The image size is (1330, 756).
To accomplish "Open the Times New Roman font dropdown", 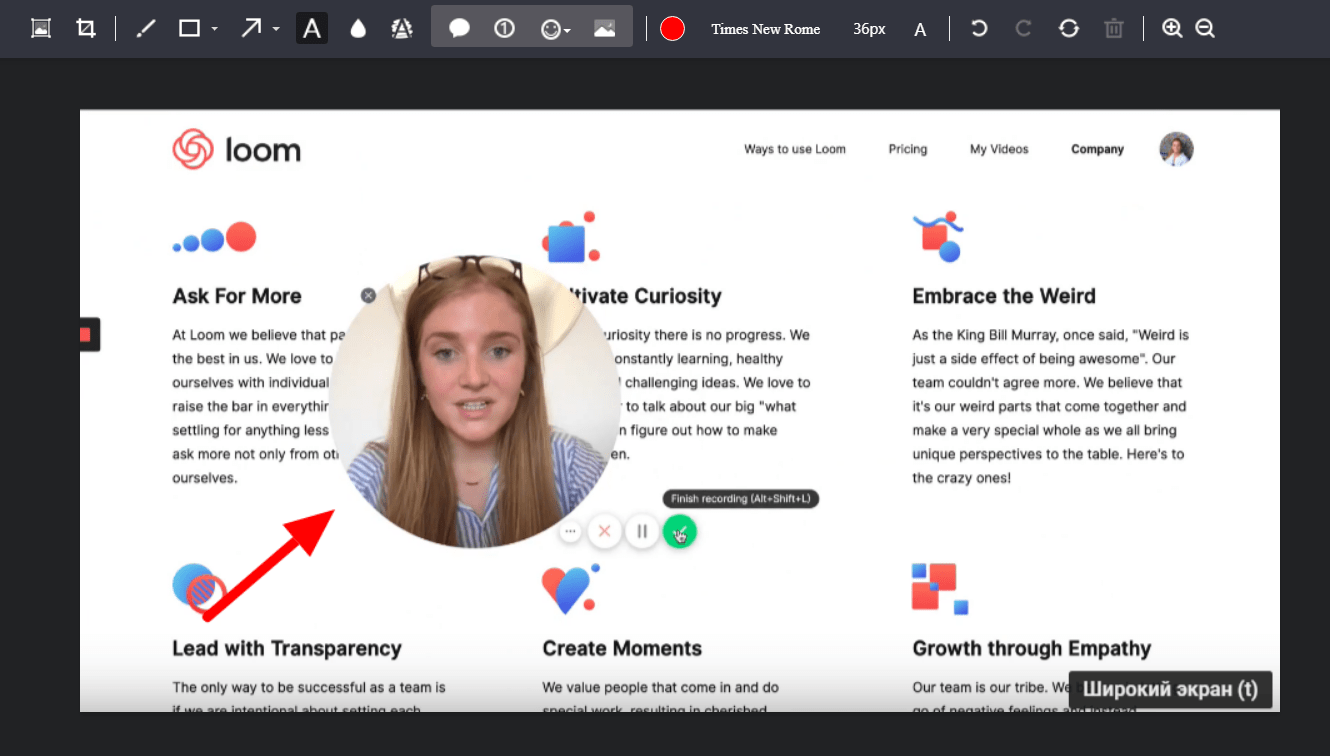I will point(766,29).
